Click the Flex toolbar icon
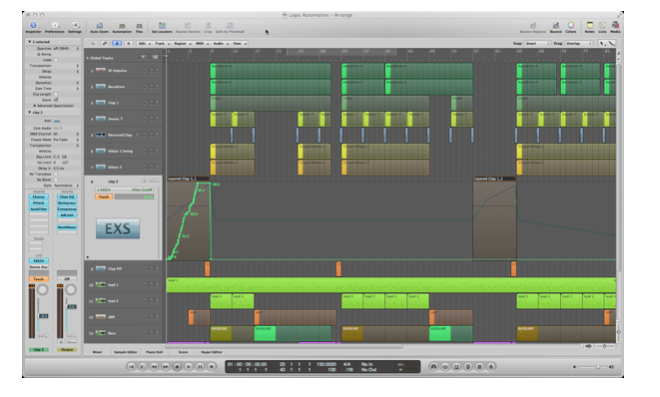 (x=139, y=27)
